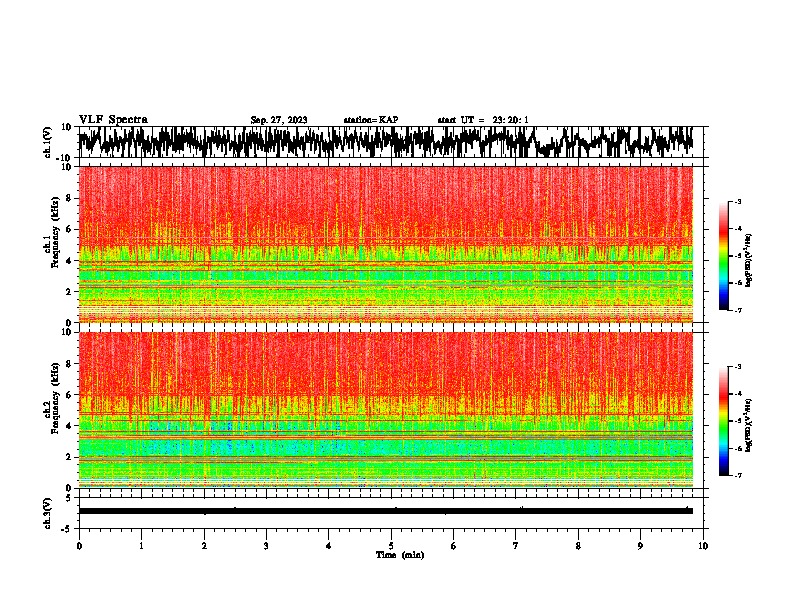792x612 pixels.
Task: Click ch.1 spectrogram frequency tick '2'
Action: point(69,291)
